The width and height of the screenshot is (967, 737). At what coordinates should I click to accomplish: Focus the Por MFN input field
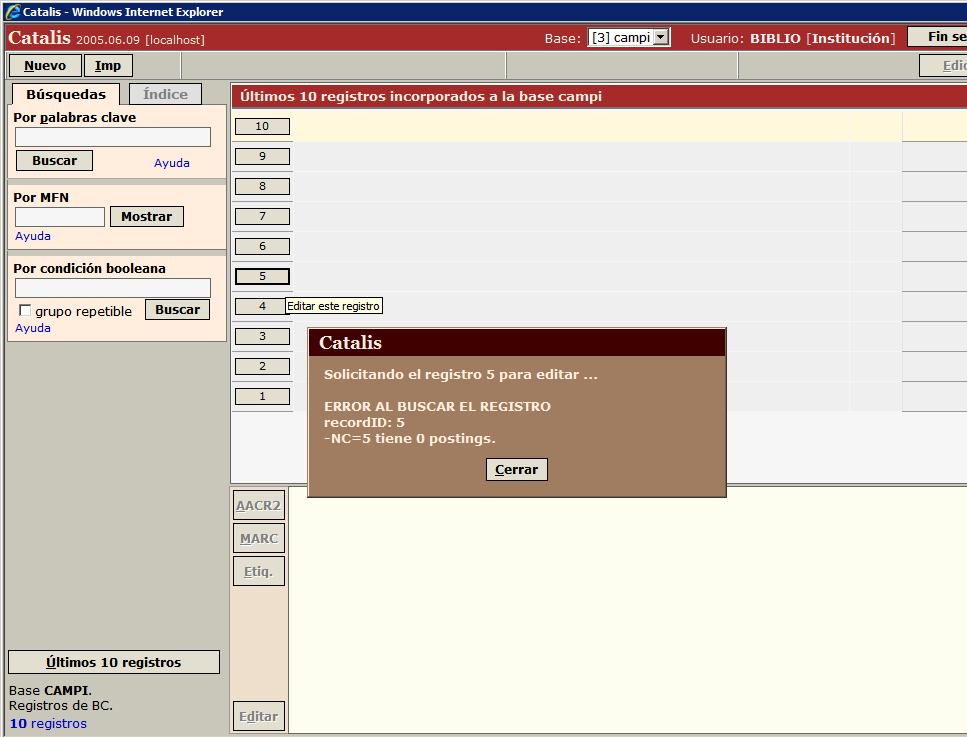[x=60, y=216]
